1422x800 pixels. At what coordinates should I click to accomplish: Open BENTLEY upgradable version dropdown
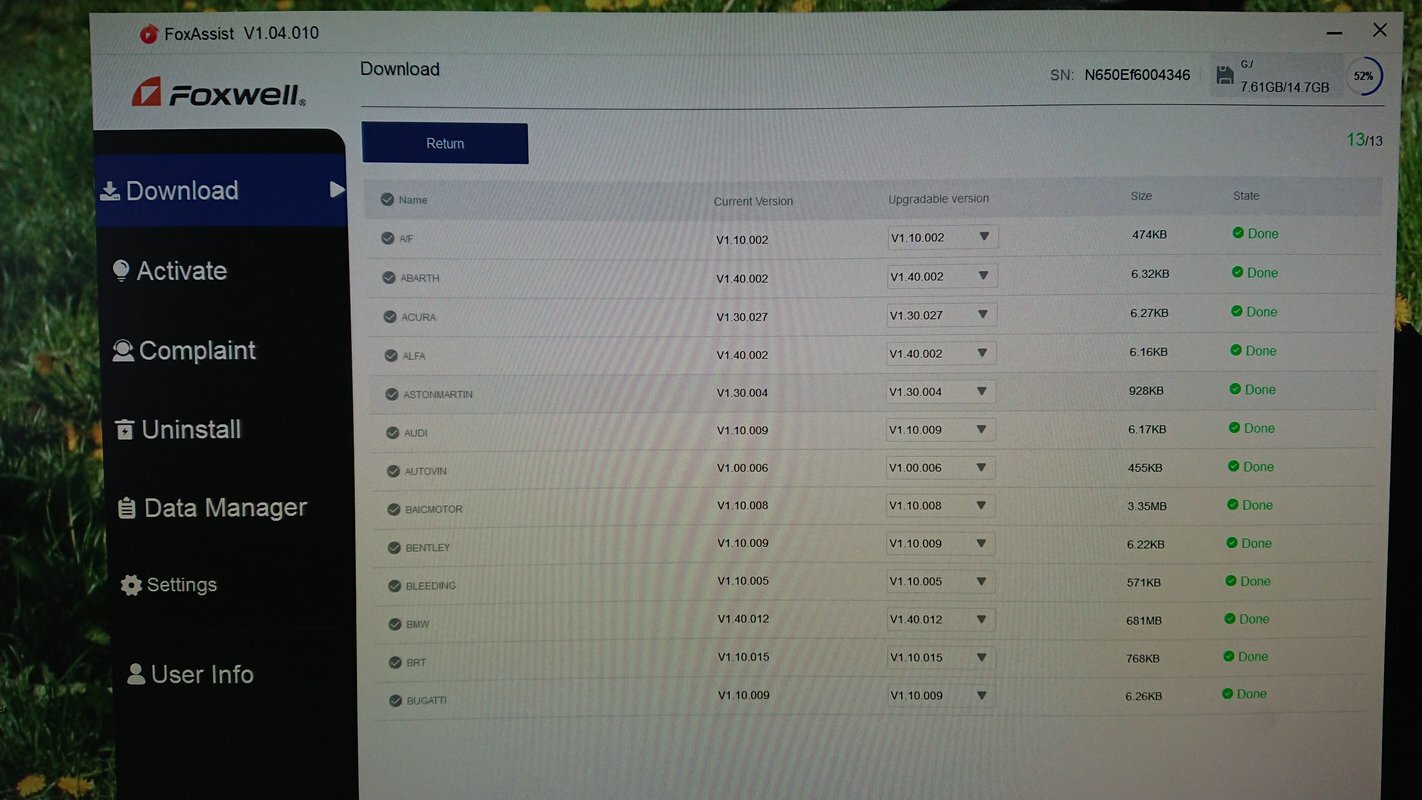[941, 543]
